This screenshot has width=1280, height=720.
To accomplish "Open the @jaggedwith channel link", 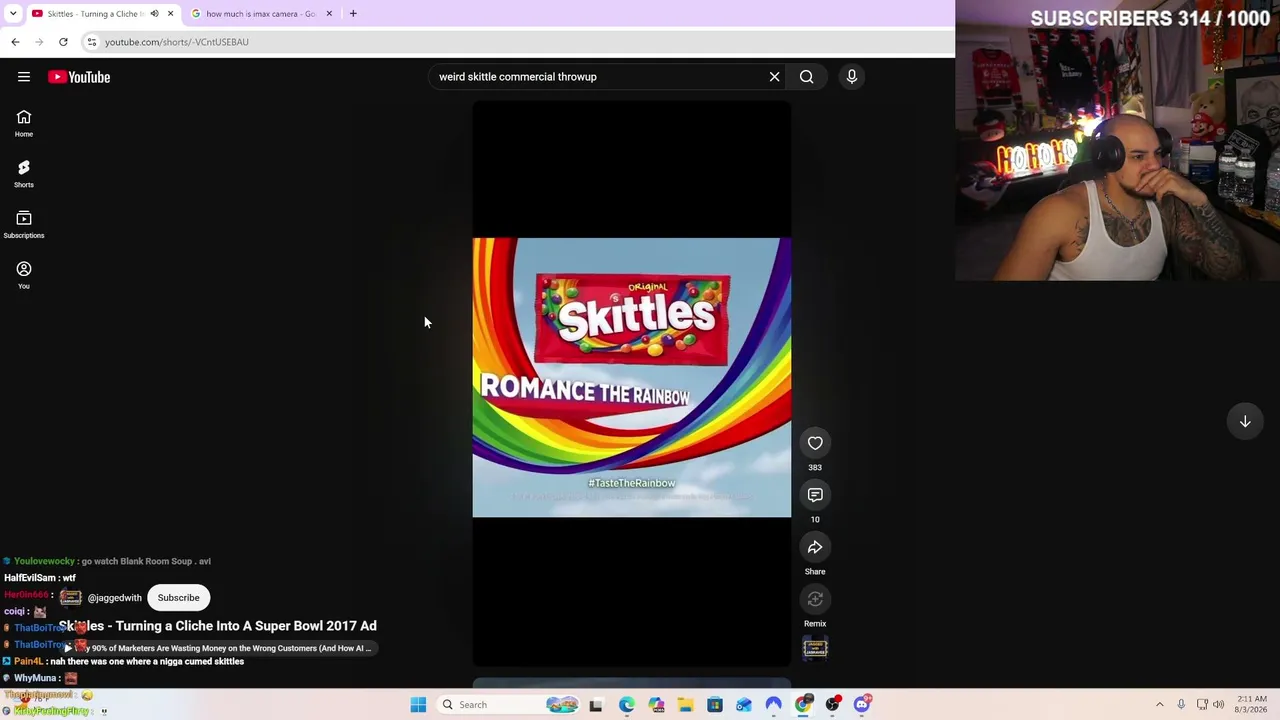I will click(x=114, y=598).
